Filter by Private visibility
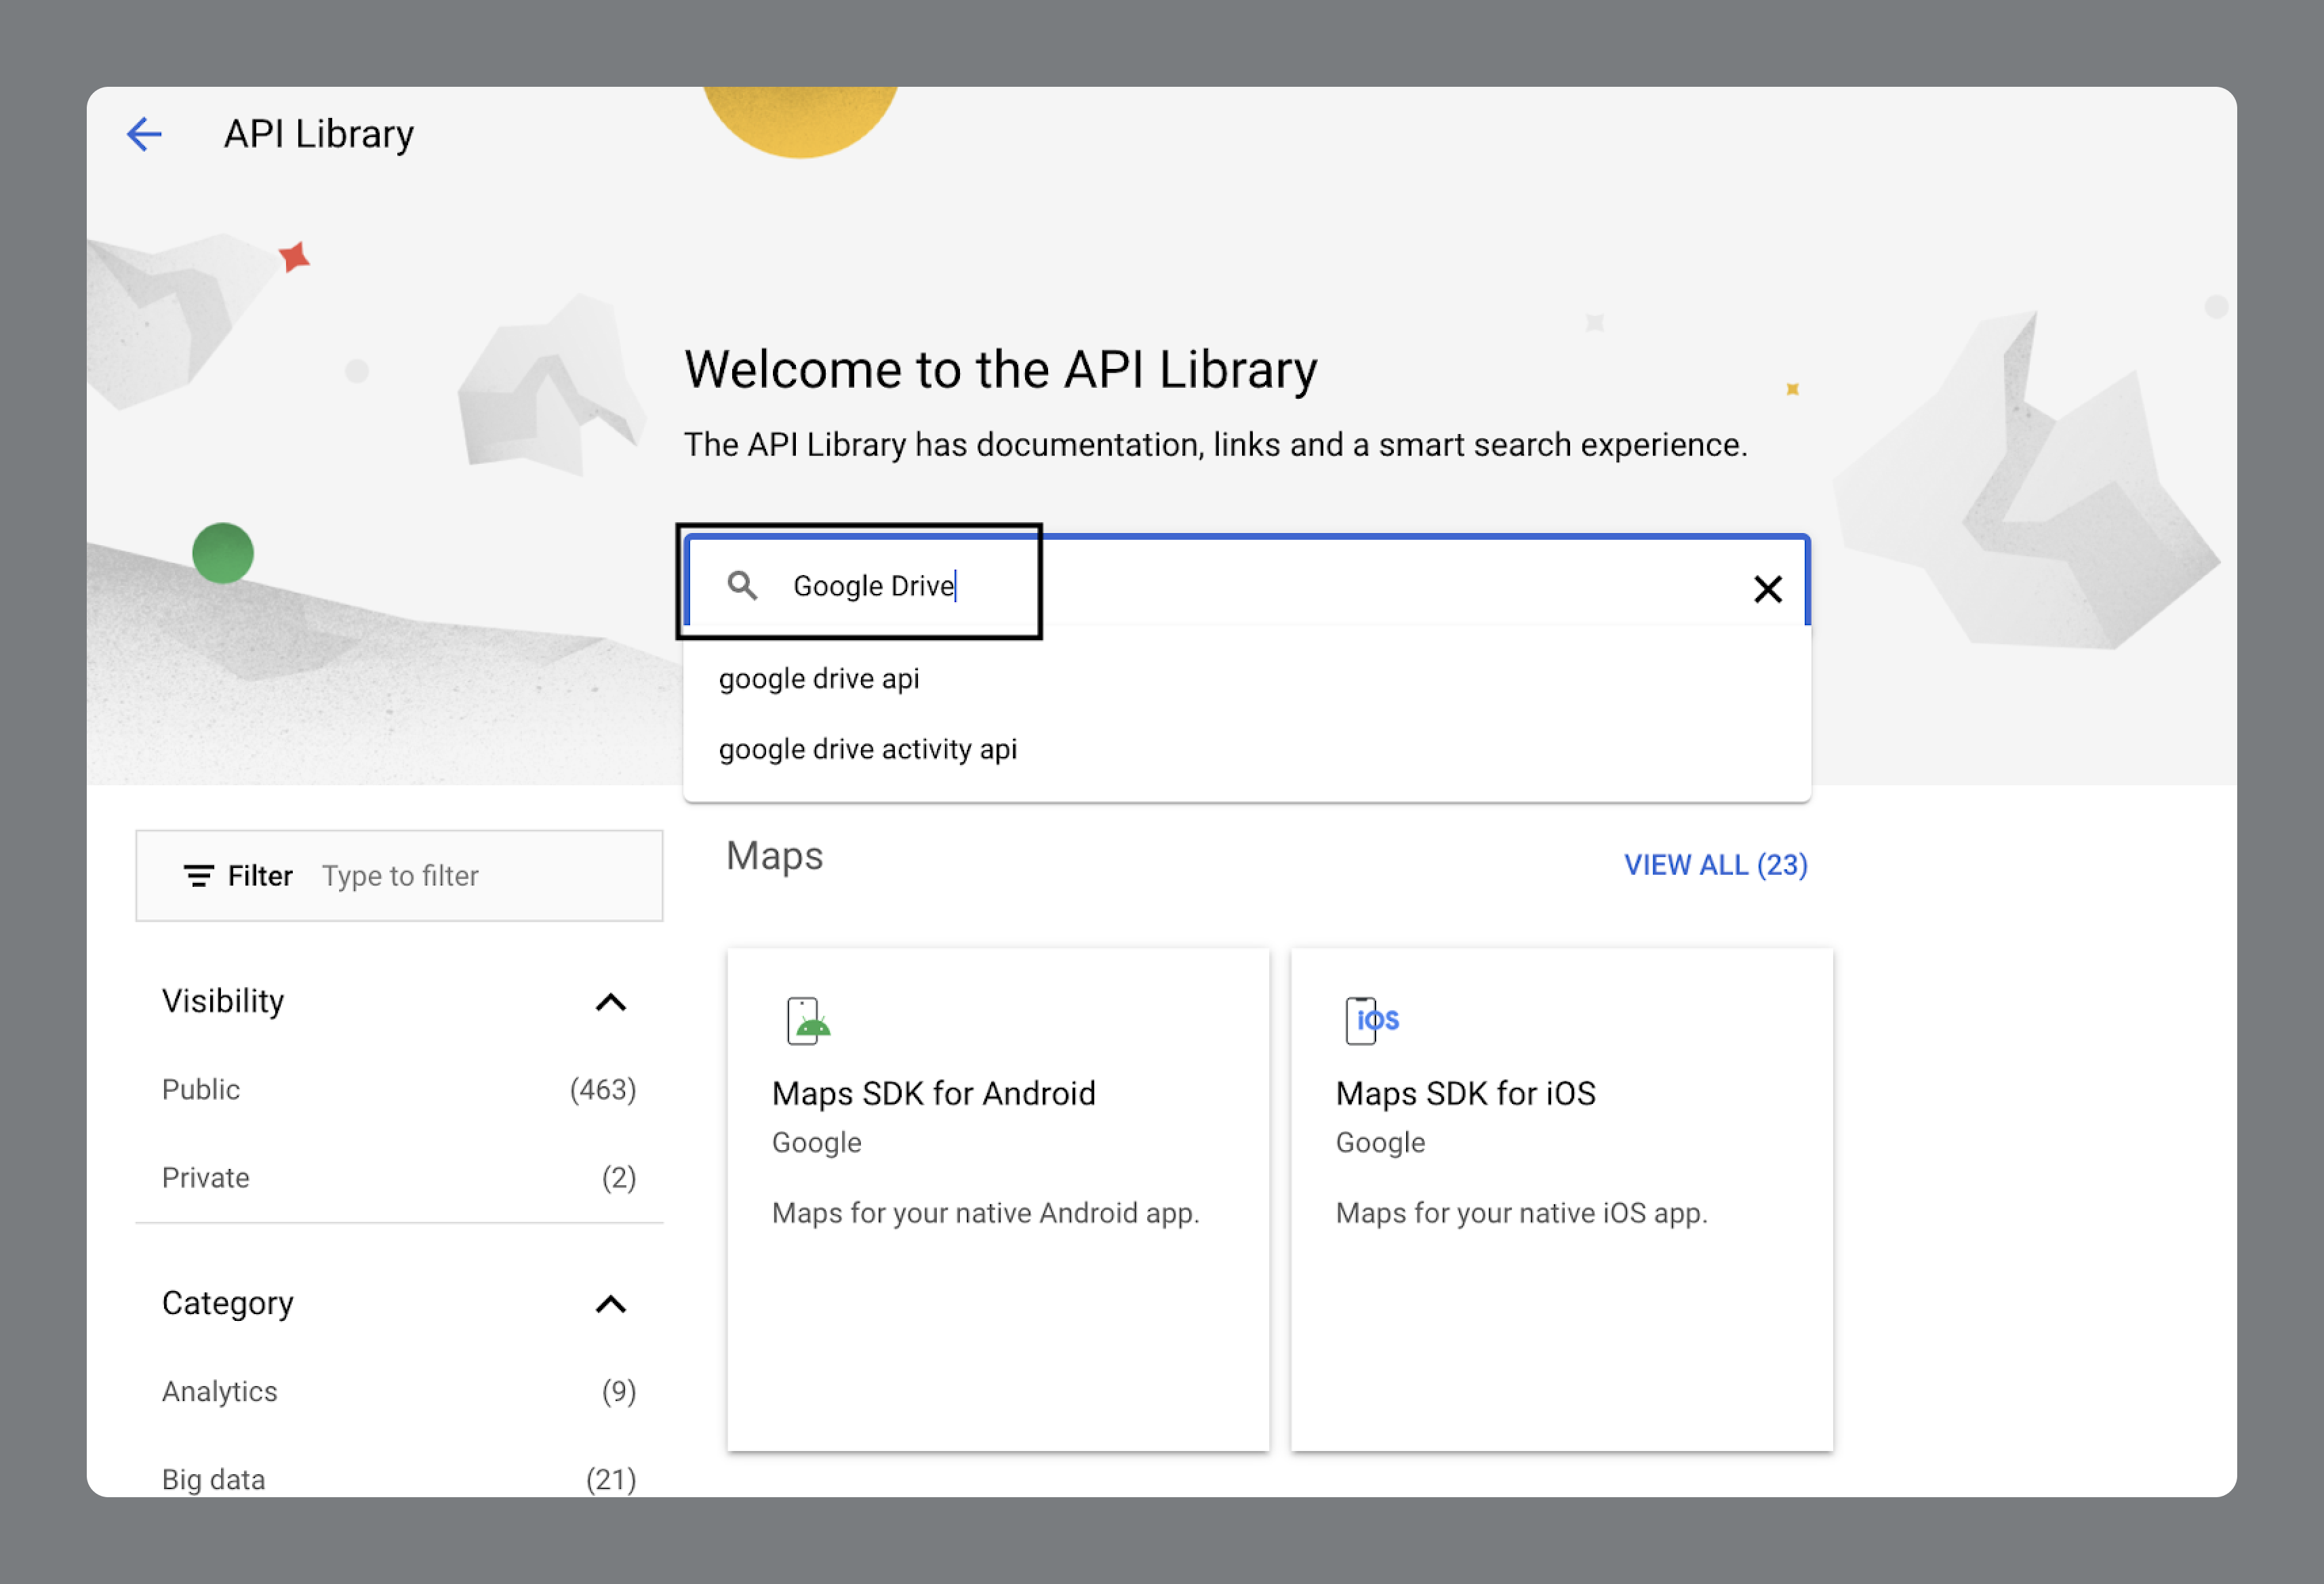 [205, 1178]
